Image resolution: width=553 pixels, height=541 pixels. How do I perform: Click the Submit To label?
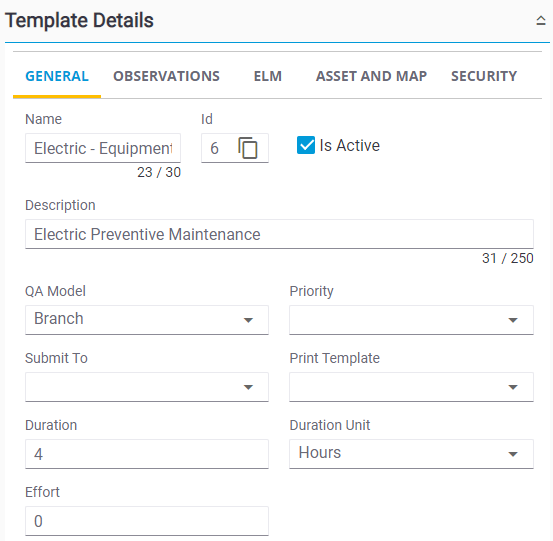[56, 358]
